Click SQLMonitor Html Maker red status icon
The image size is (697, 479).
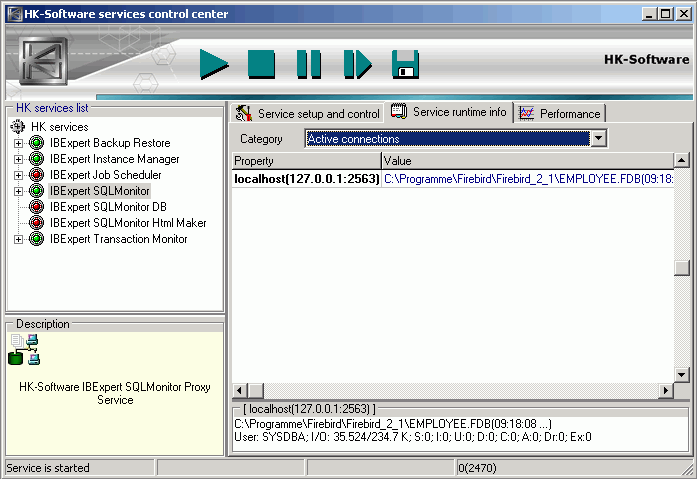click(x=36, y=223)
